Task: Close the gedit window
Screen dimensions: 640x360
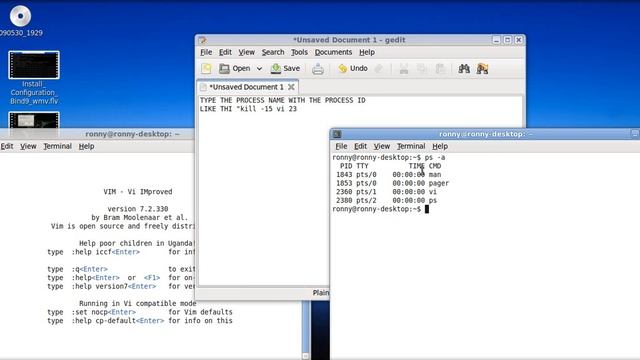Action: (518, 40)
